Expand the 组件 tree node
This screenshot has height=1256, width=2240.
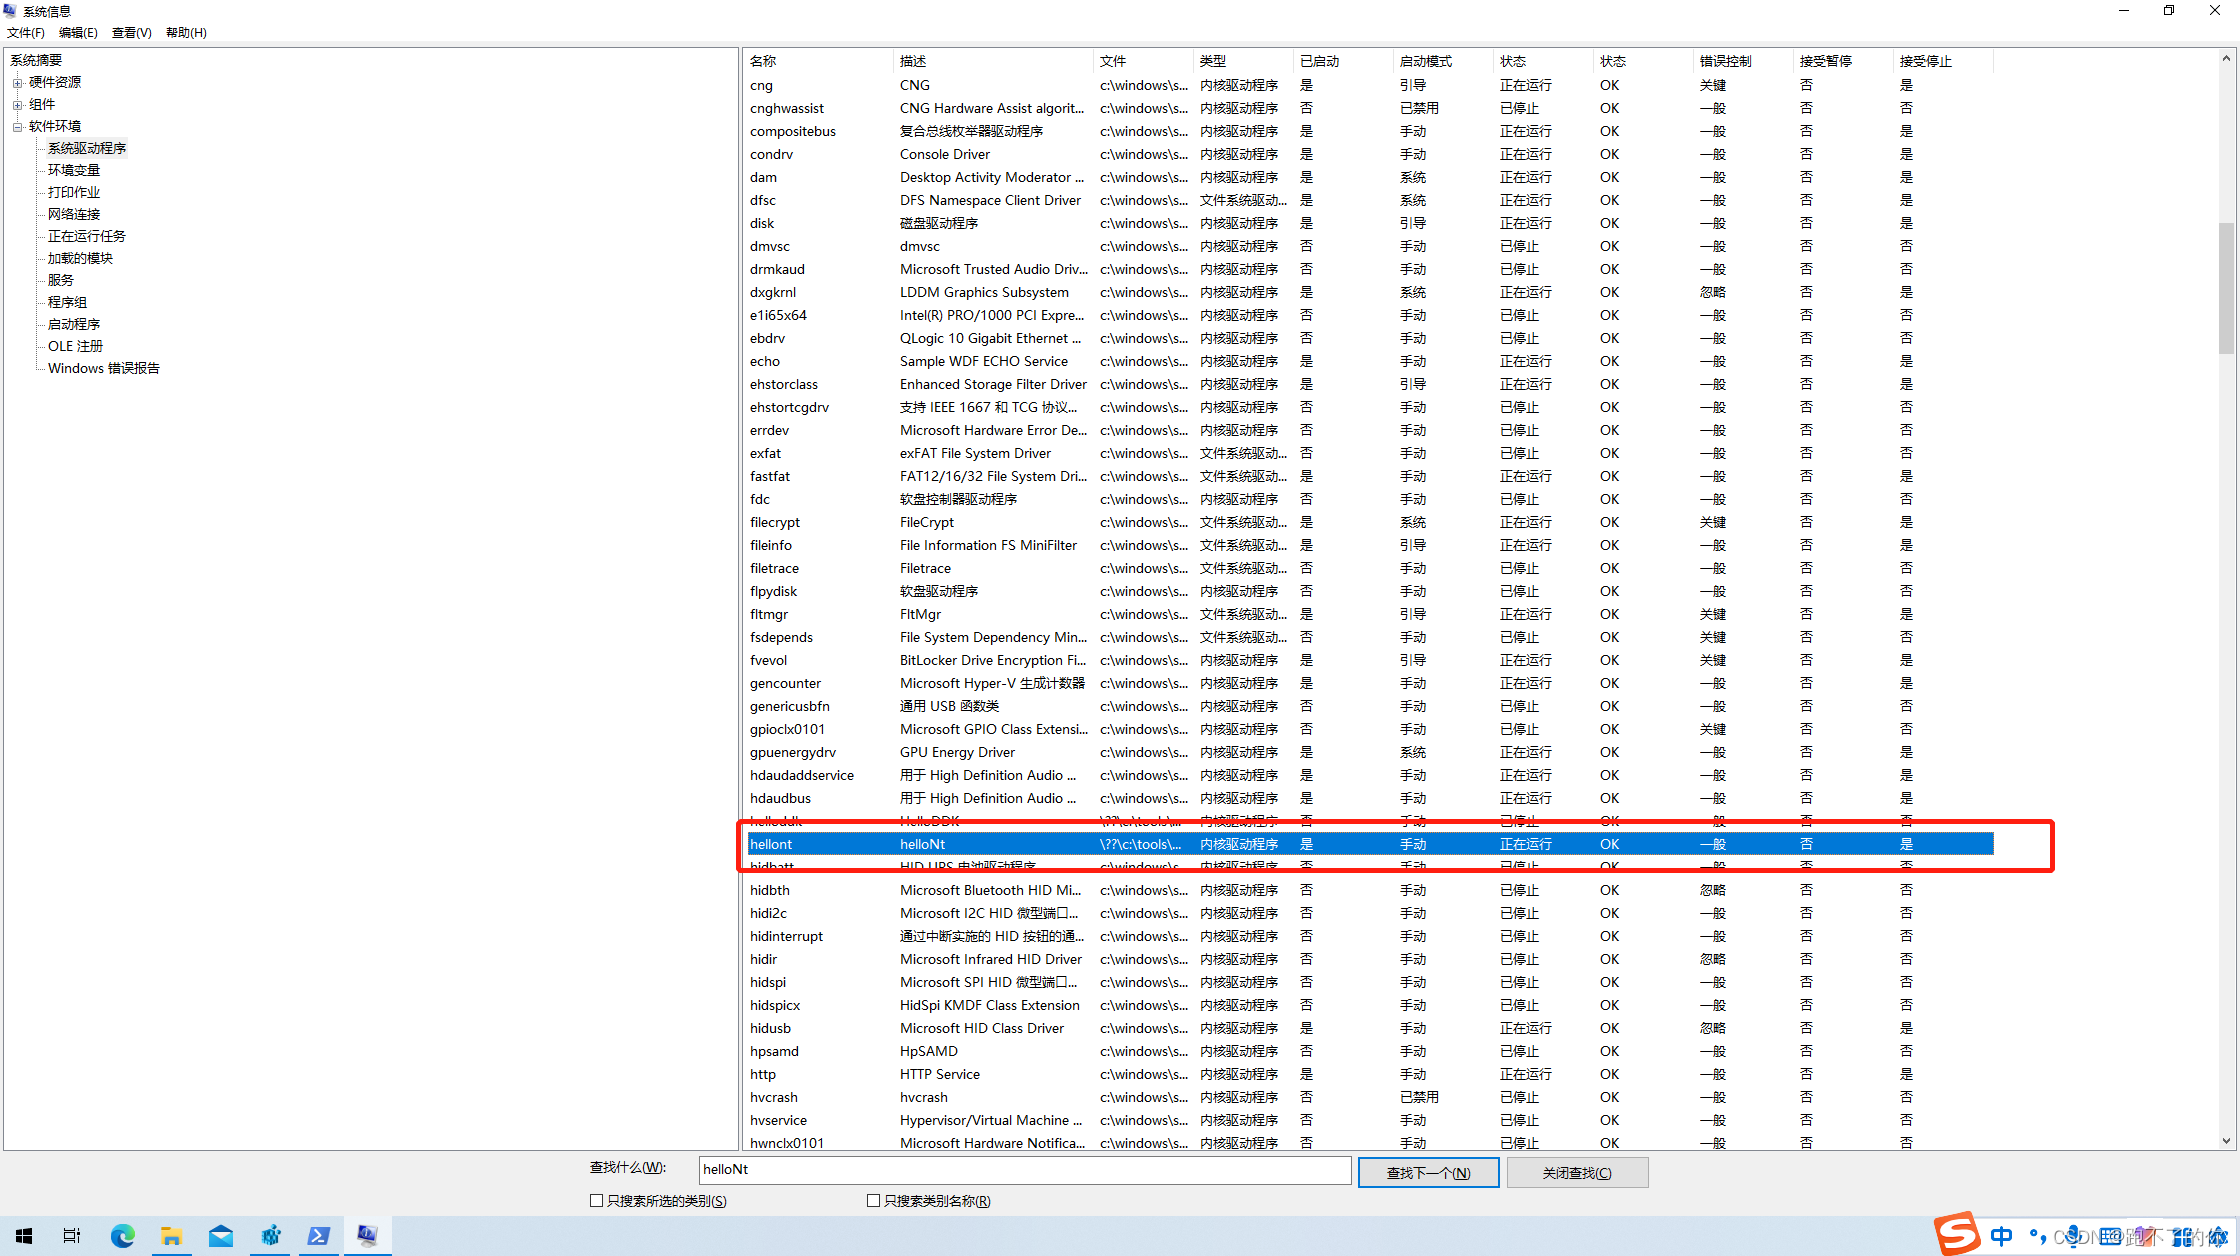click(18, 105)
